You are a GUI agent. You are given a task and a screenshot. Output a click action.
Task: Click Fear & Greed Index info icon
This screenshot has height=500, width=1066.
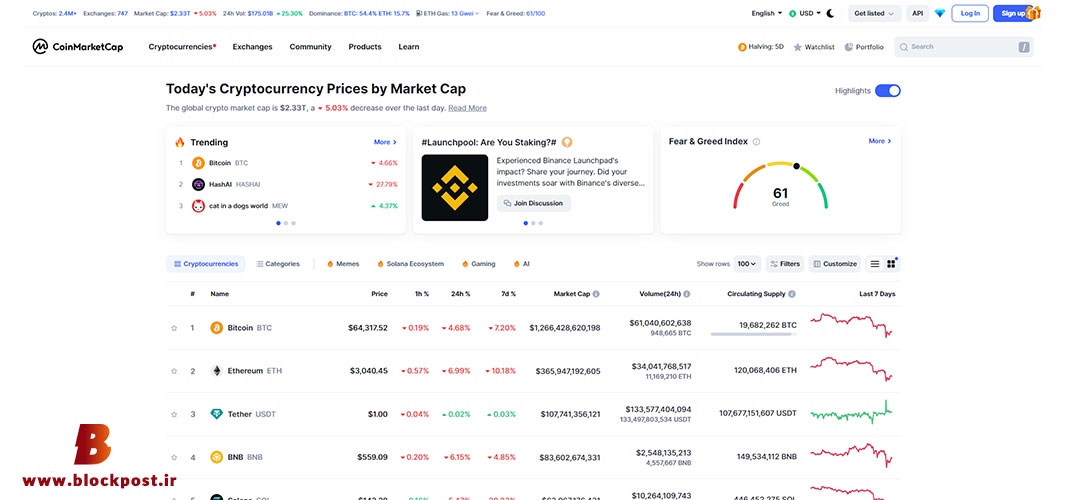click(757, 141)
